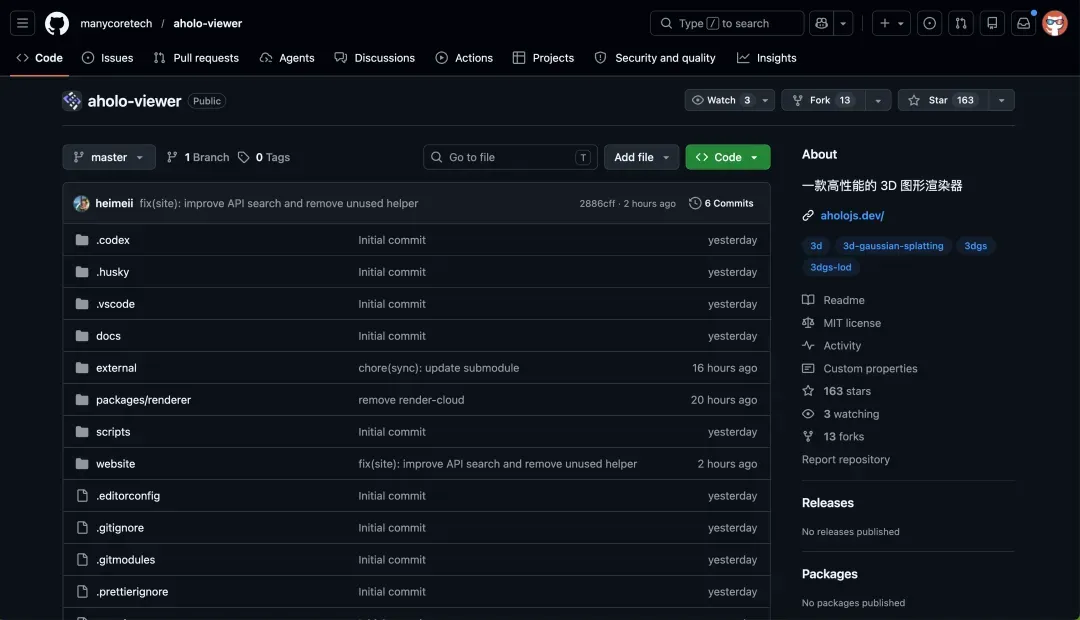Open the scripts folder
Screen dimensions: 1080x620
[113, 432]
